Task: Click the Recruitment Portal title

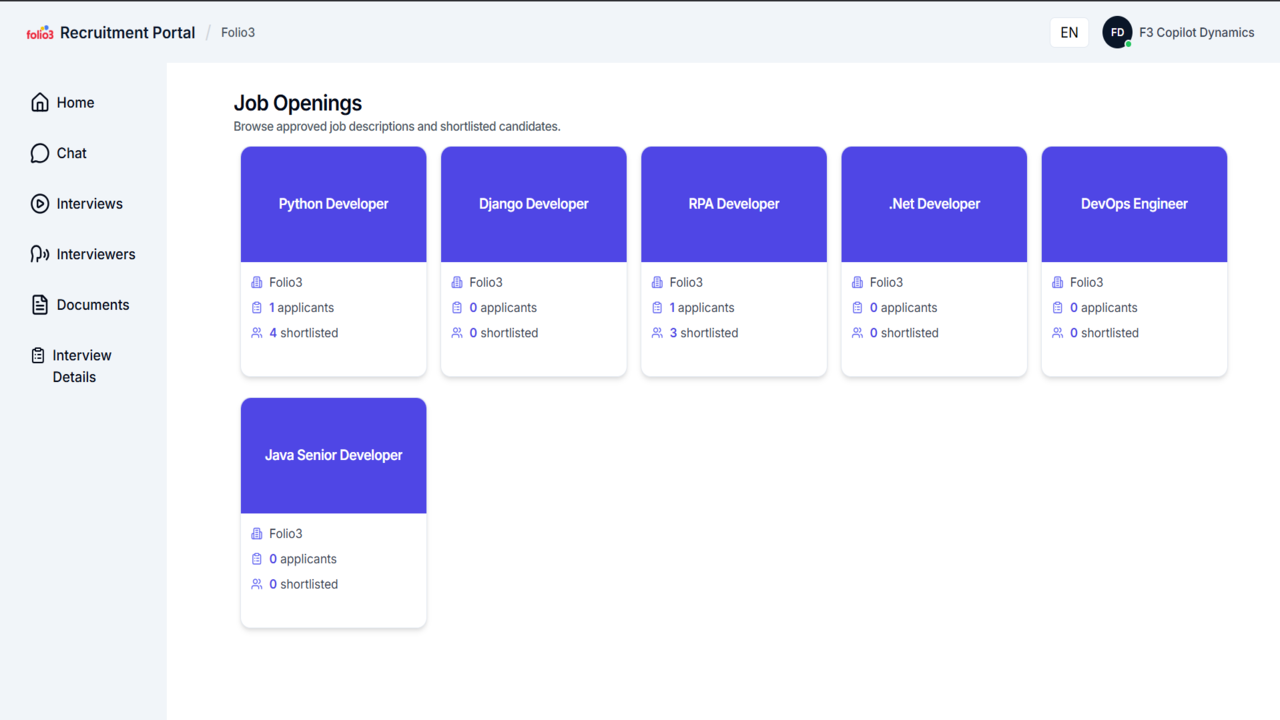Action: point(127,32)
